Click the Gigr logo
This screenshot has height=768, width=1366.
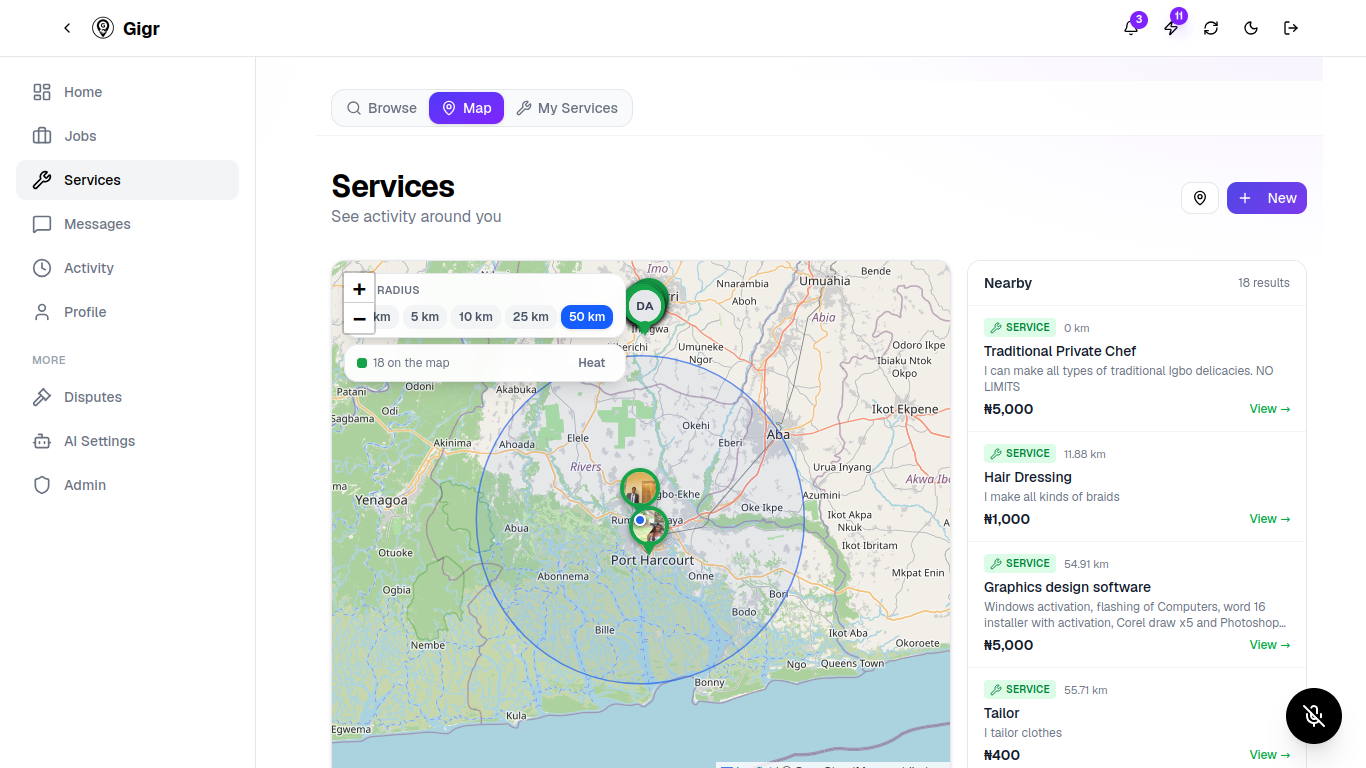click(126, 28)
